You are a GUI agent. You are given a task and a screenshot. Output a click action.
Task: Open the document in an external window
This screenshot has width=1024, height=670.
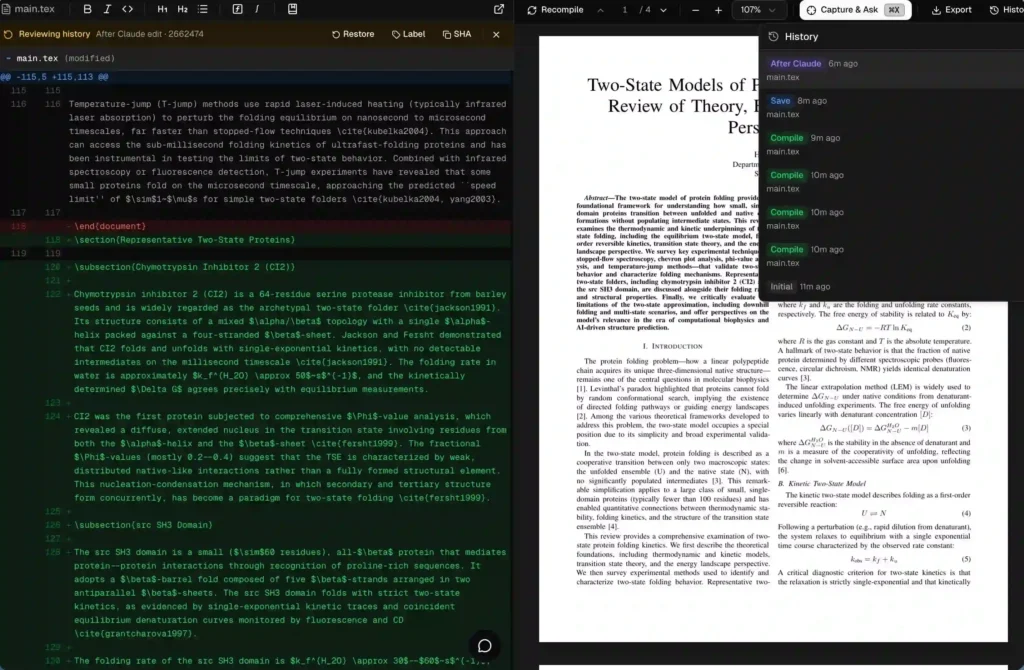pyautogui.click(x=497, y=8)
